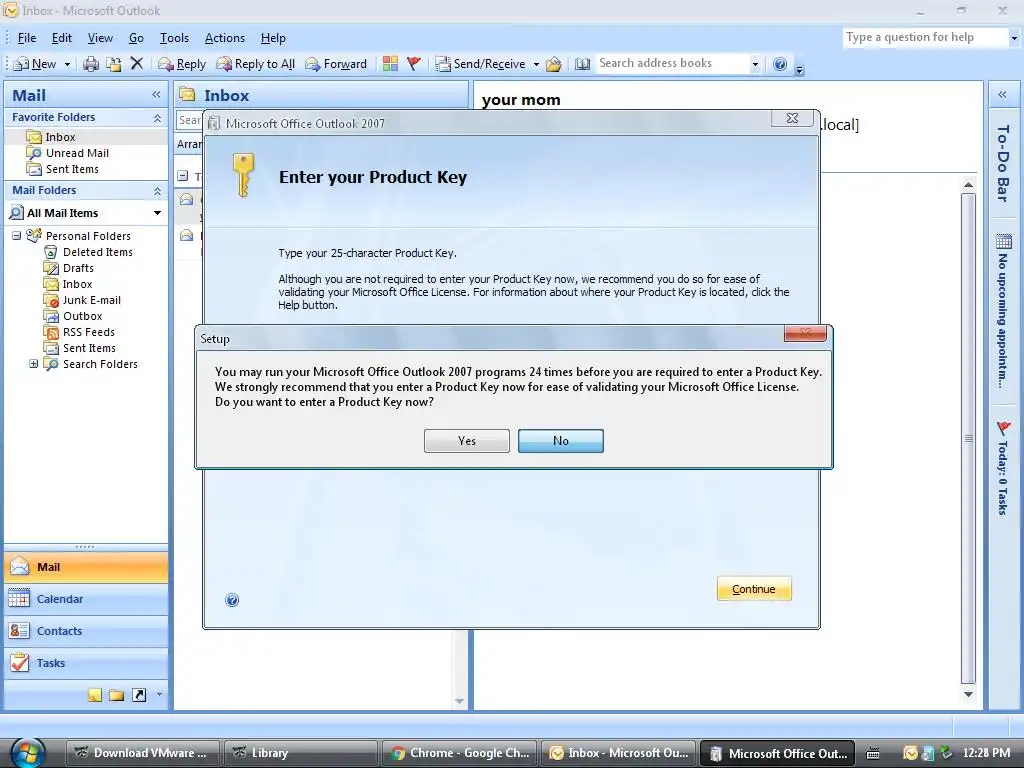Click Yes in the Setup dialog
The height and width of the screenshot is (768, 1024).
(466, 441)
